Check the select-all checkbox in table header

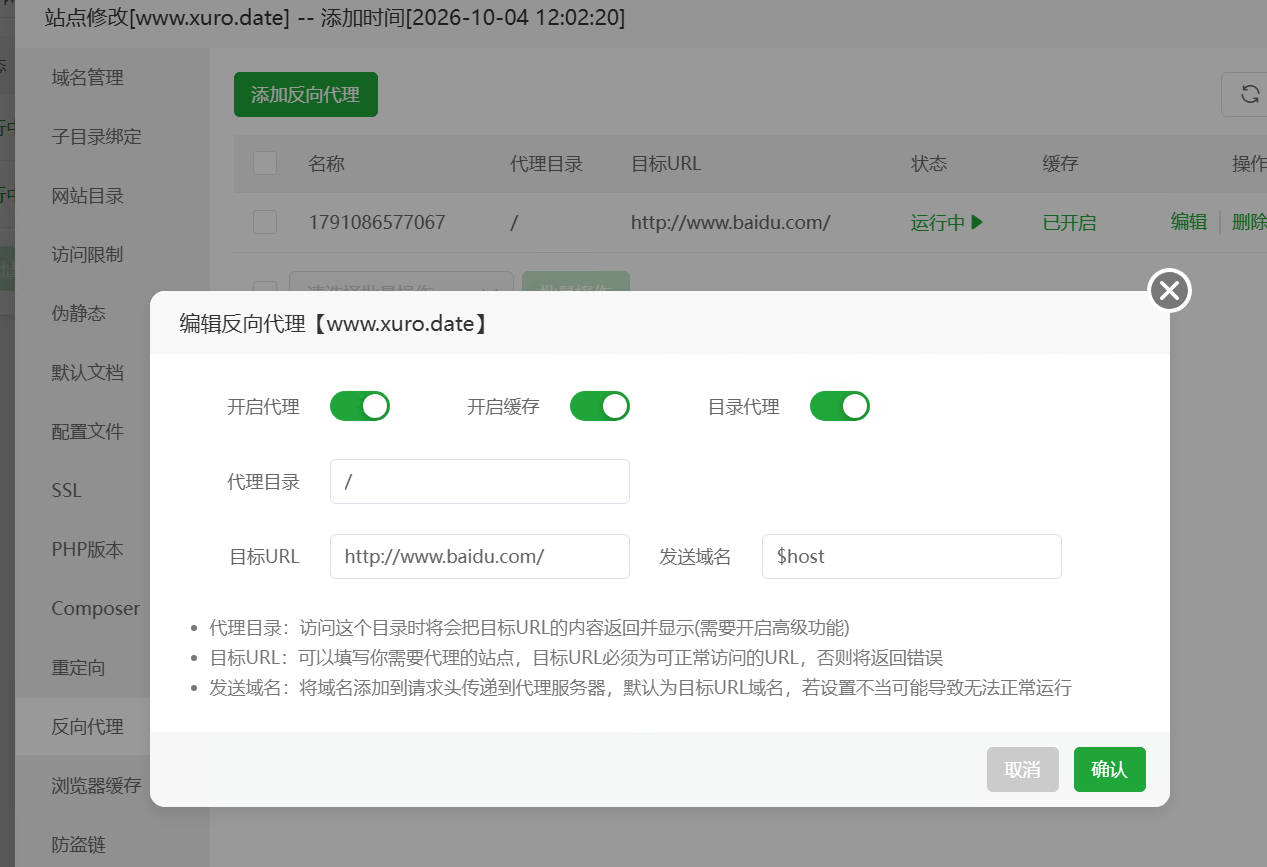[x=265, y=163]
